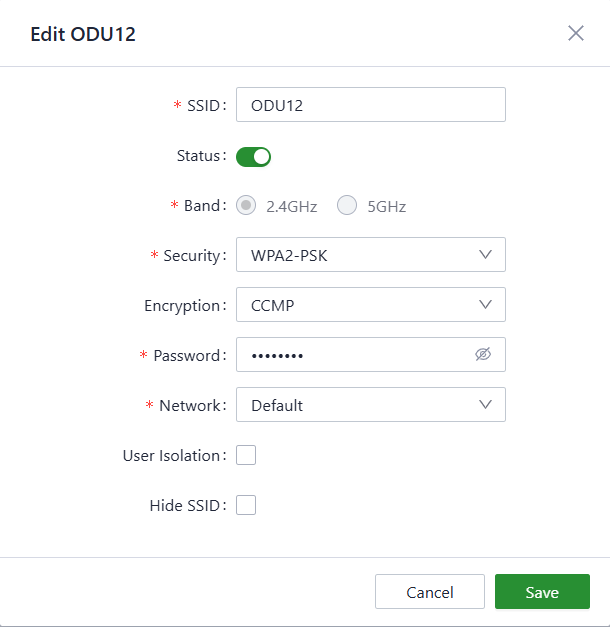This screenshot has width=610, height=627.
Task: Click the Hide SSID label text
Action: 185,506
